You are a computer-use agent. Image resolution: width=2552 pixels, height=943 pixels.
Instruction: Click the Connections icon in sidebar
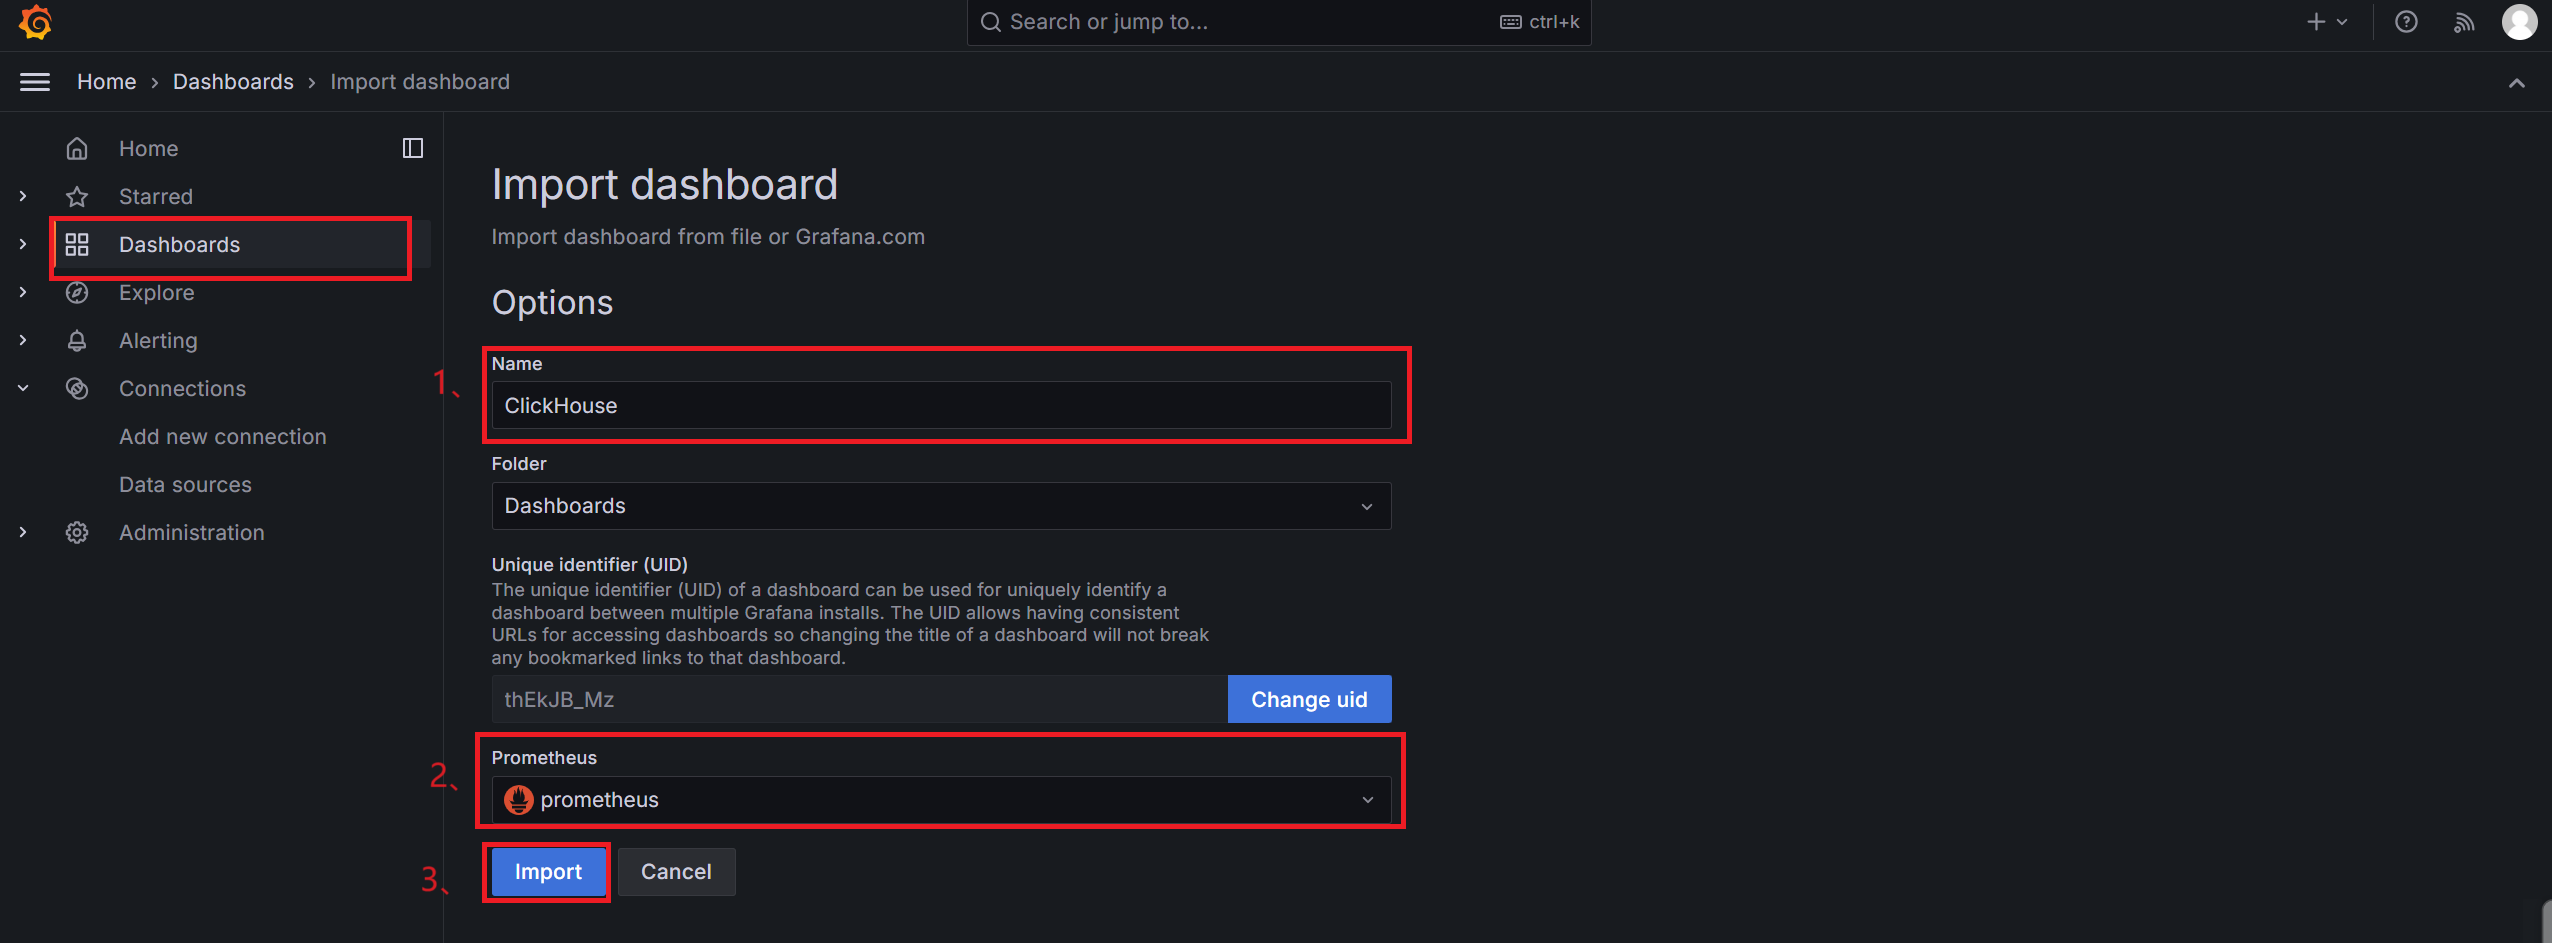click(x=77, y=389)
